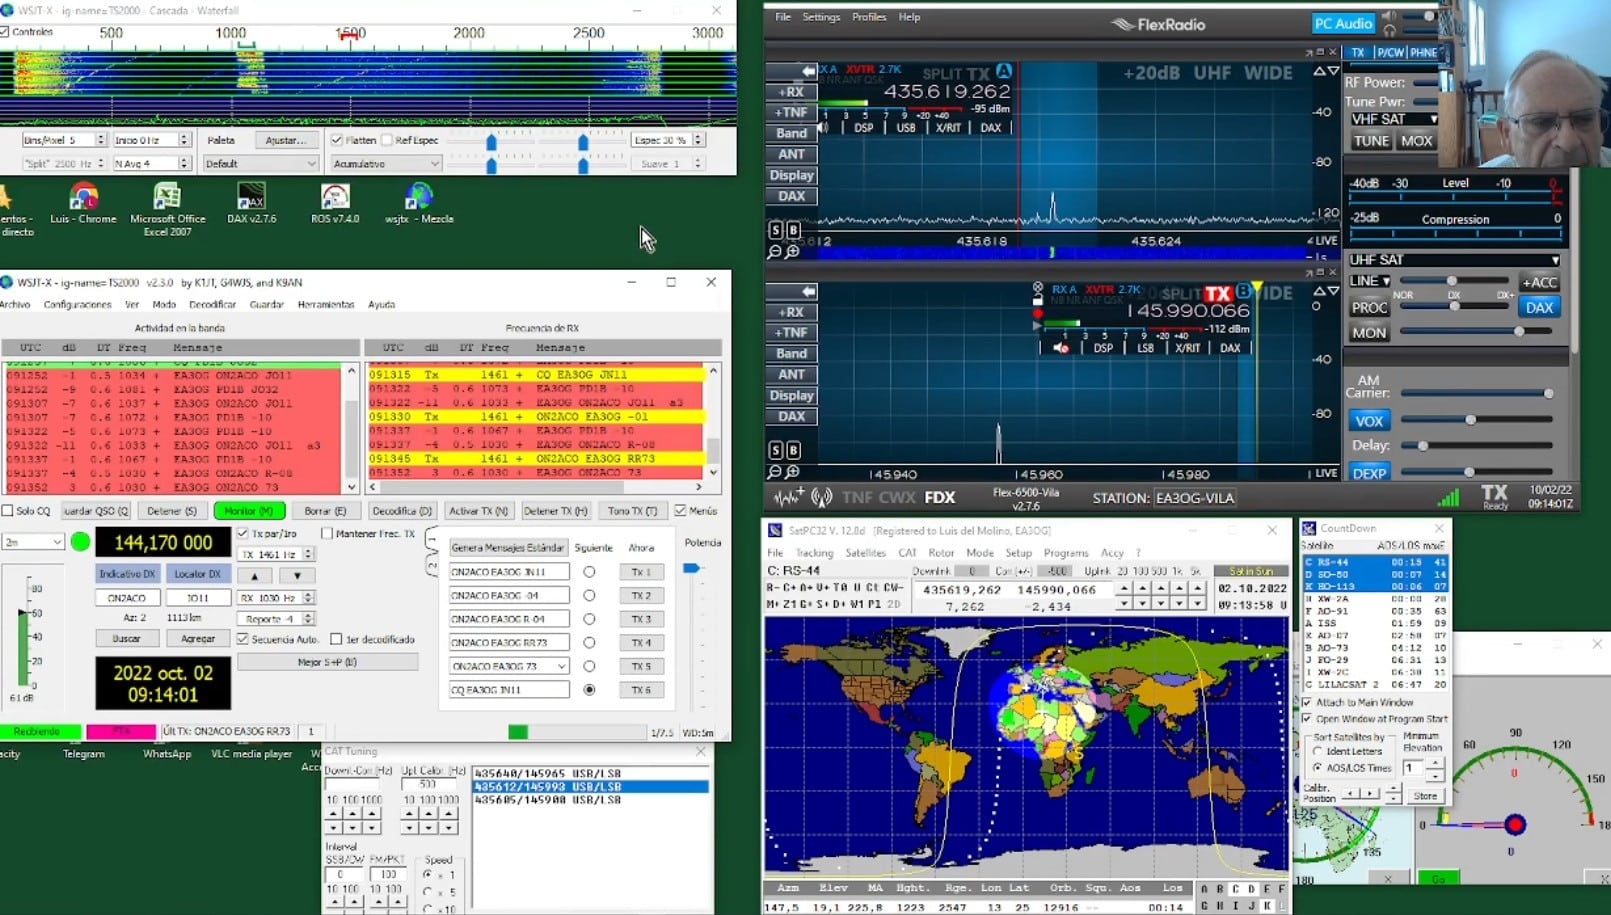Click the Indicativo DX field containing ON2ACO
This screenshot has height=915, width=1611.
(x=127, y=598)
